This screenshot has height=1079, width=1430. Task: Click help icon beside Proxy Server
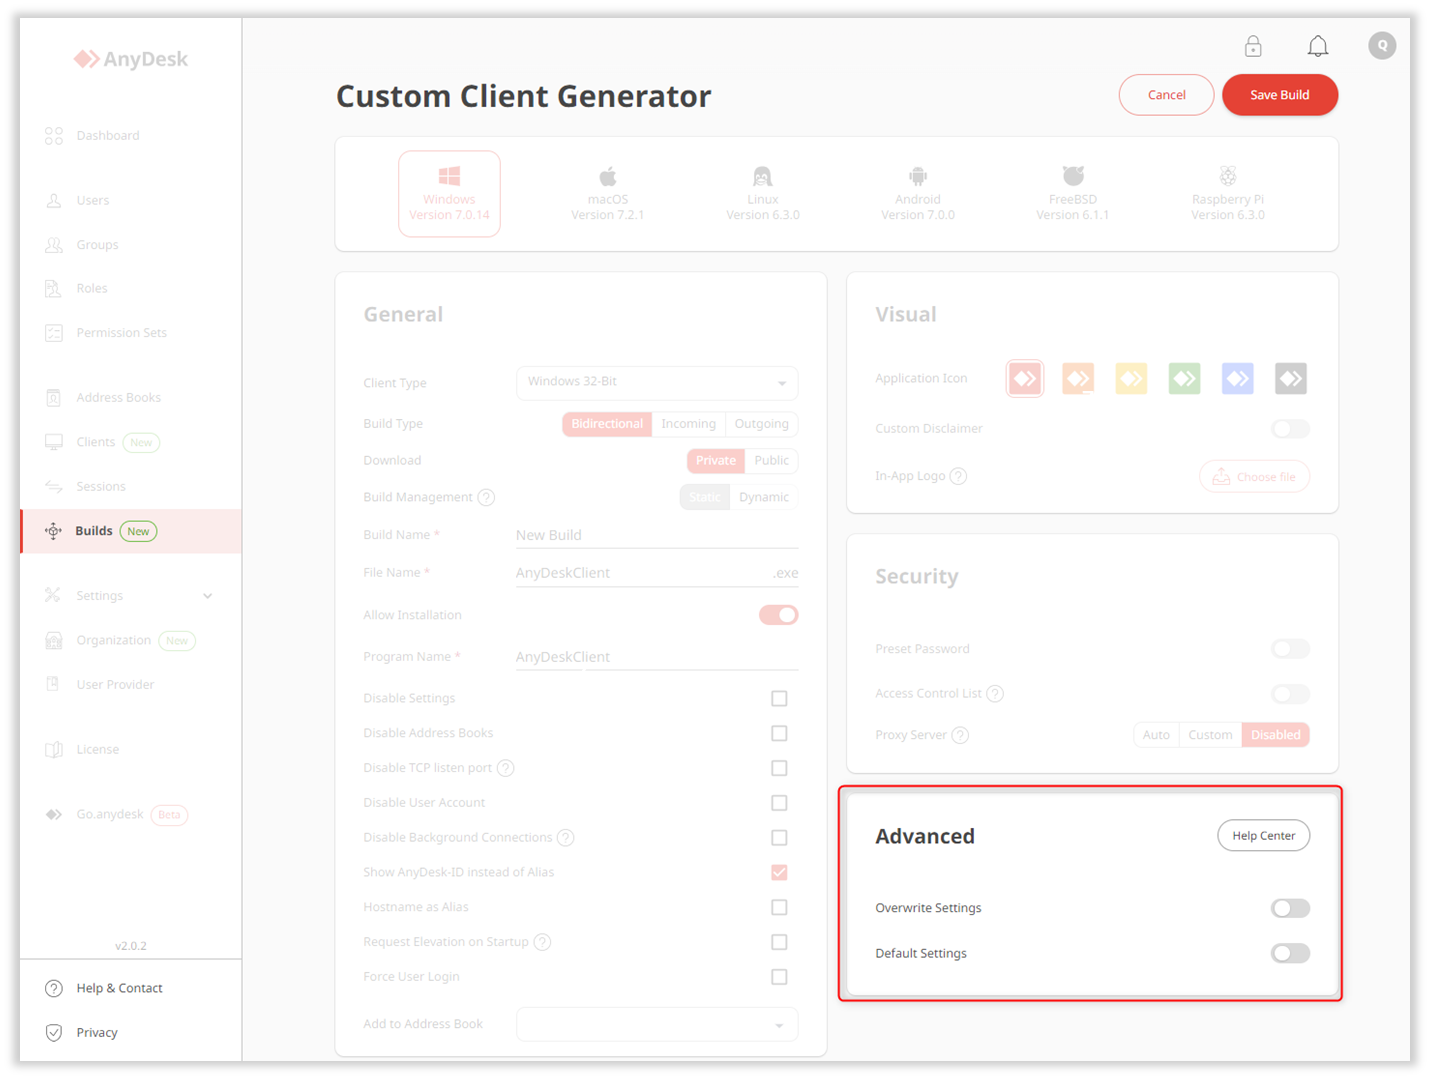tap(960, 735)
